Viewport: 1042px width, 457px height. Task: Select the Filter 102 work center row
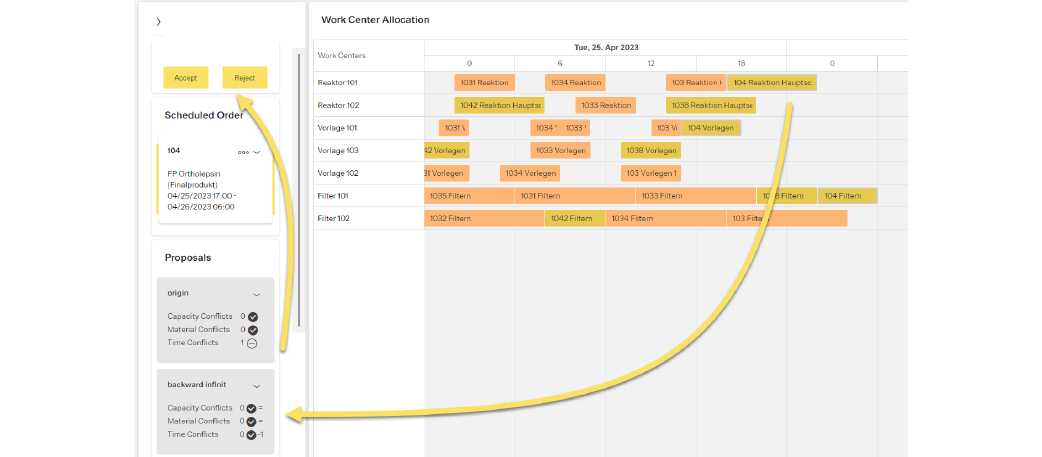[334, 218]
